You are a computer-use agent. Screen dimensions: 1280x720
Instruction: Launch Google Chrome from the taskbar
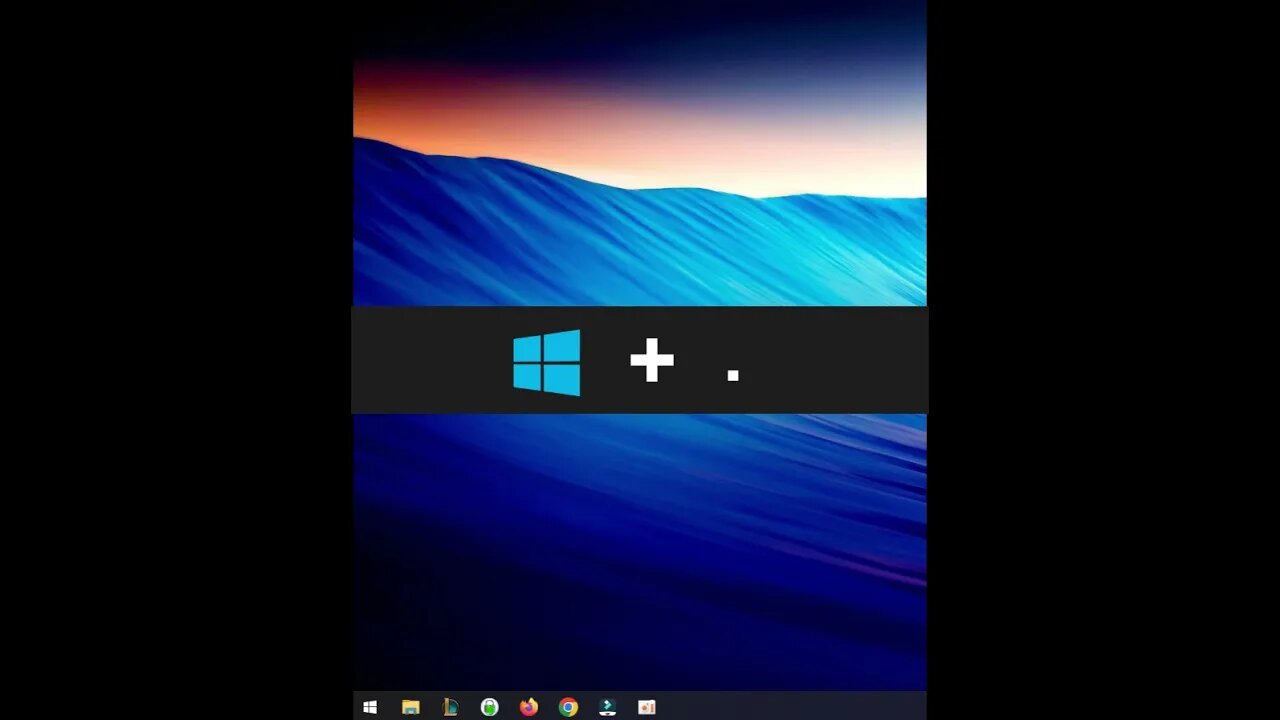coord(568,707)
